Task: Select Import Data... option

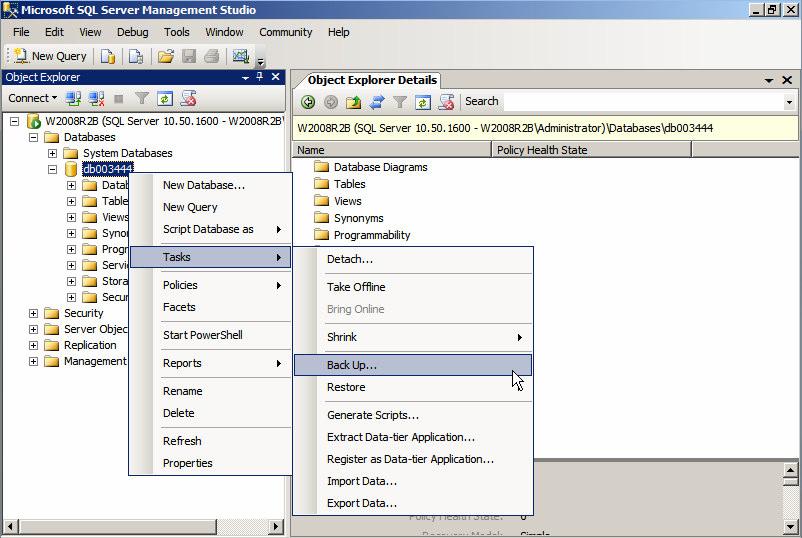Action: tap(413, 481)
